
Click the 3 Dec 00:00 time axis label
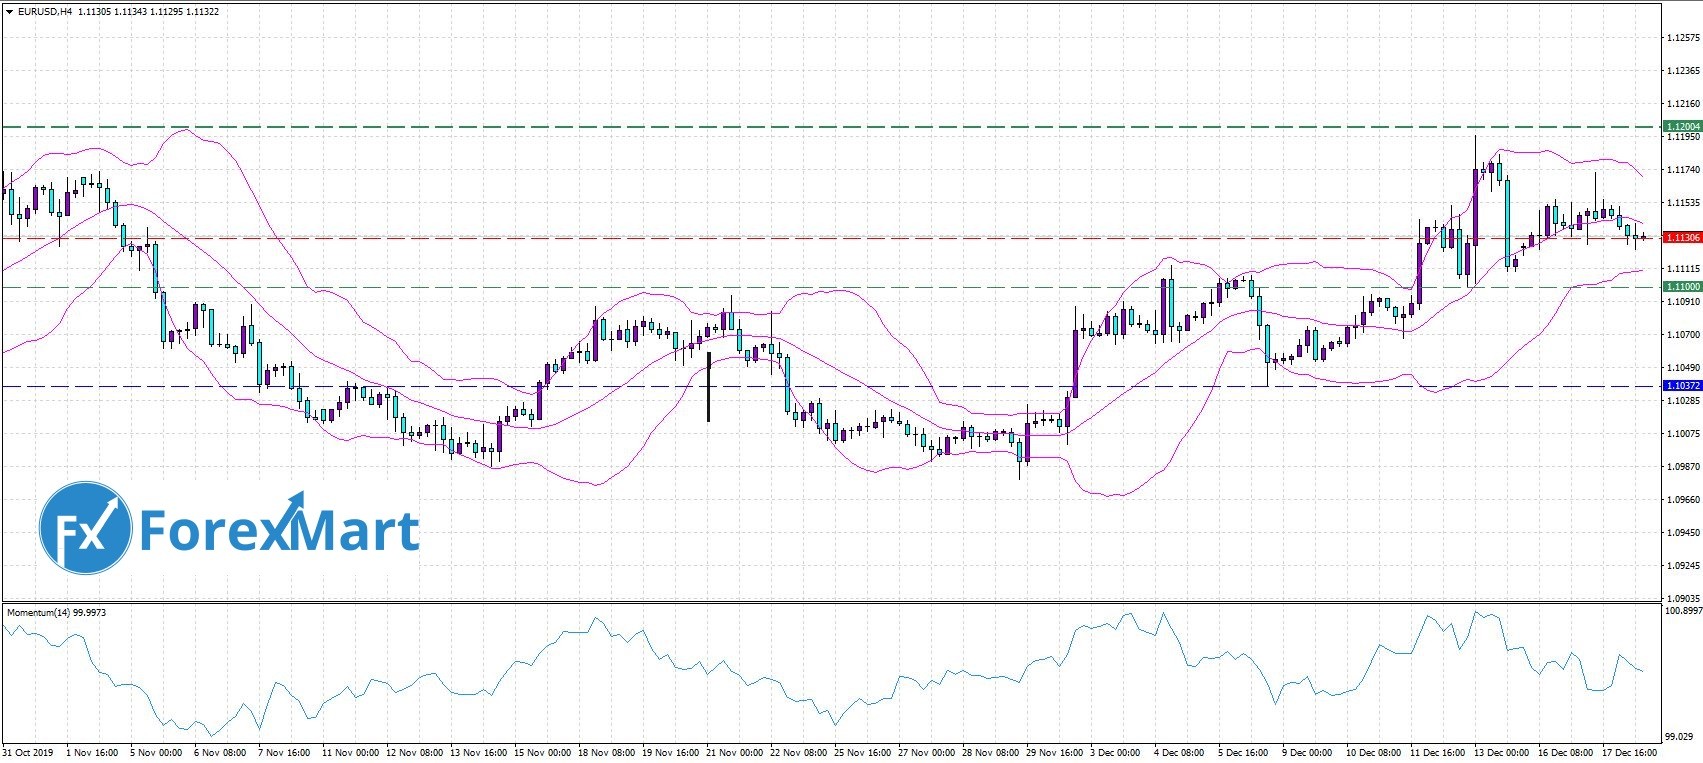pyautogui.click(x=1115, y=752)
